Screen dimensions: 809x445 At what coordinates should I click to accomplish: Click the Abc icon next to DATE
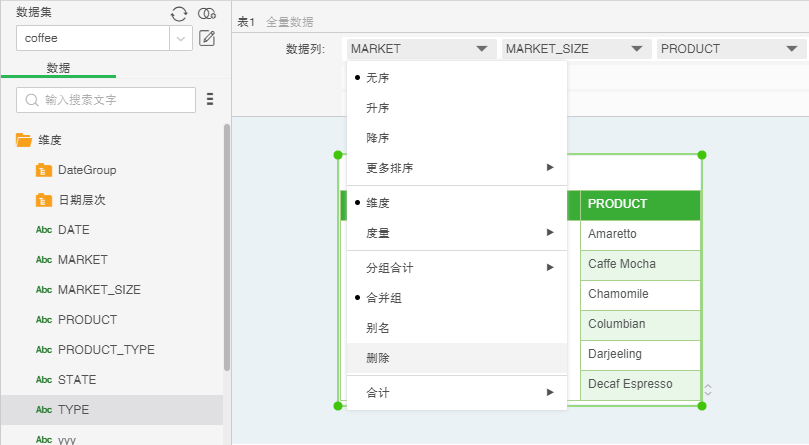click(x=44, y=230)
